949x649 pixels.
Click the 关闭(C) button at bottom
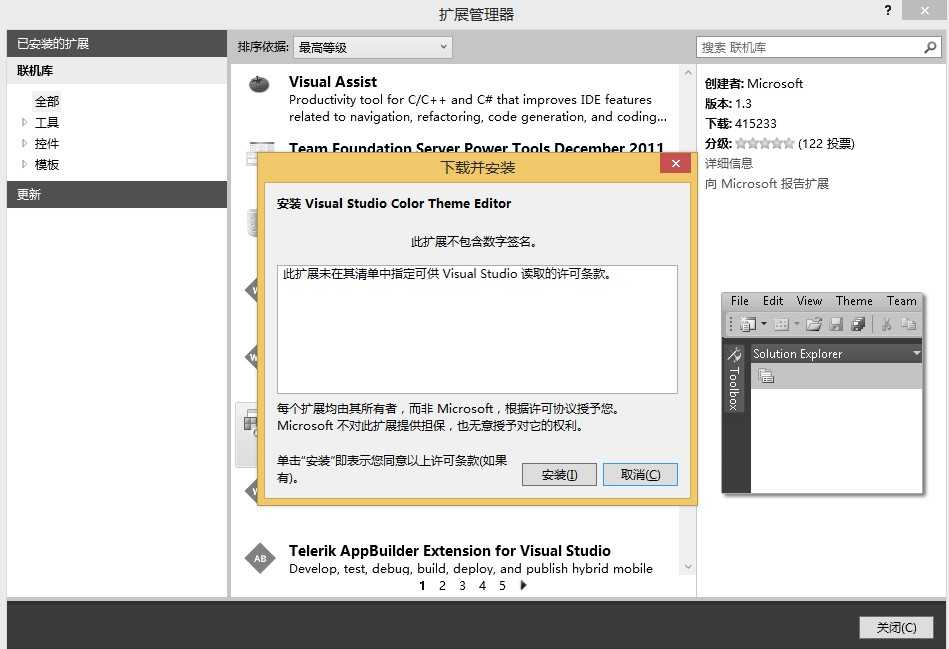click(x=896, y=628)
